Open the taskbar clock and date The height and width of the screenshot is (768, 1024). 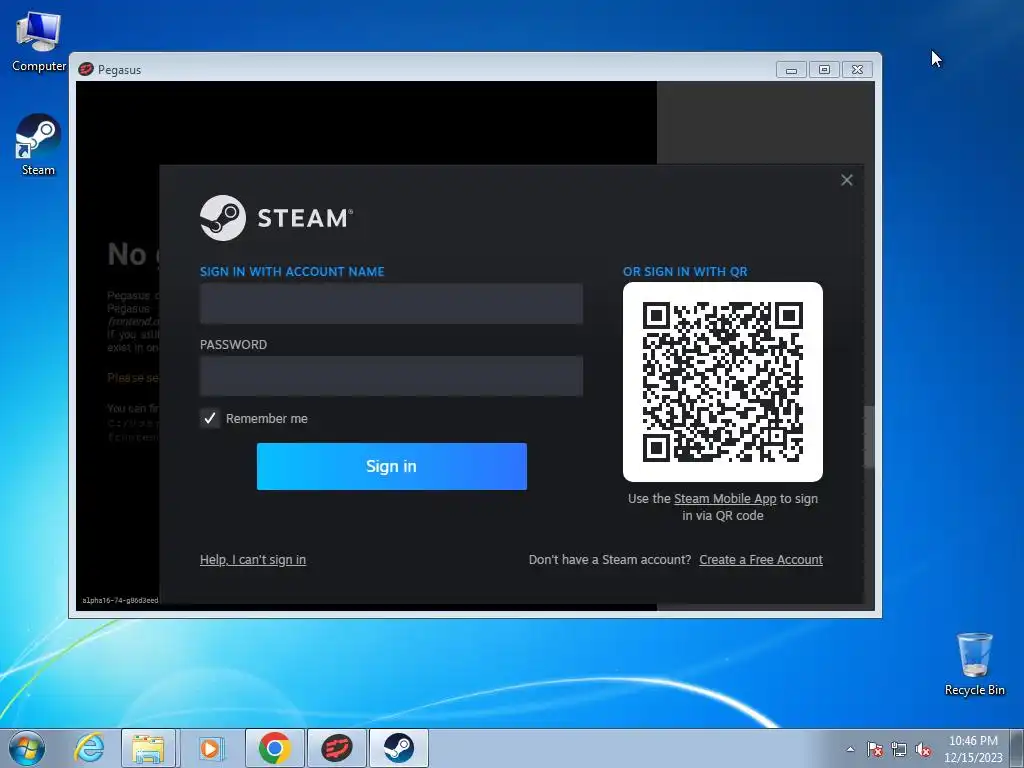973,749
